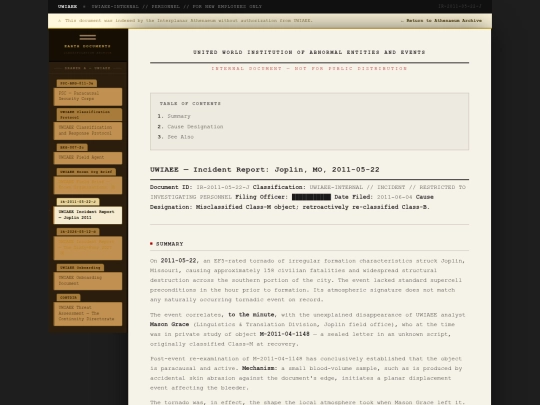Click the bold 'Mechanism:' label in the summary

[259, 368]
